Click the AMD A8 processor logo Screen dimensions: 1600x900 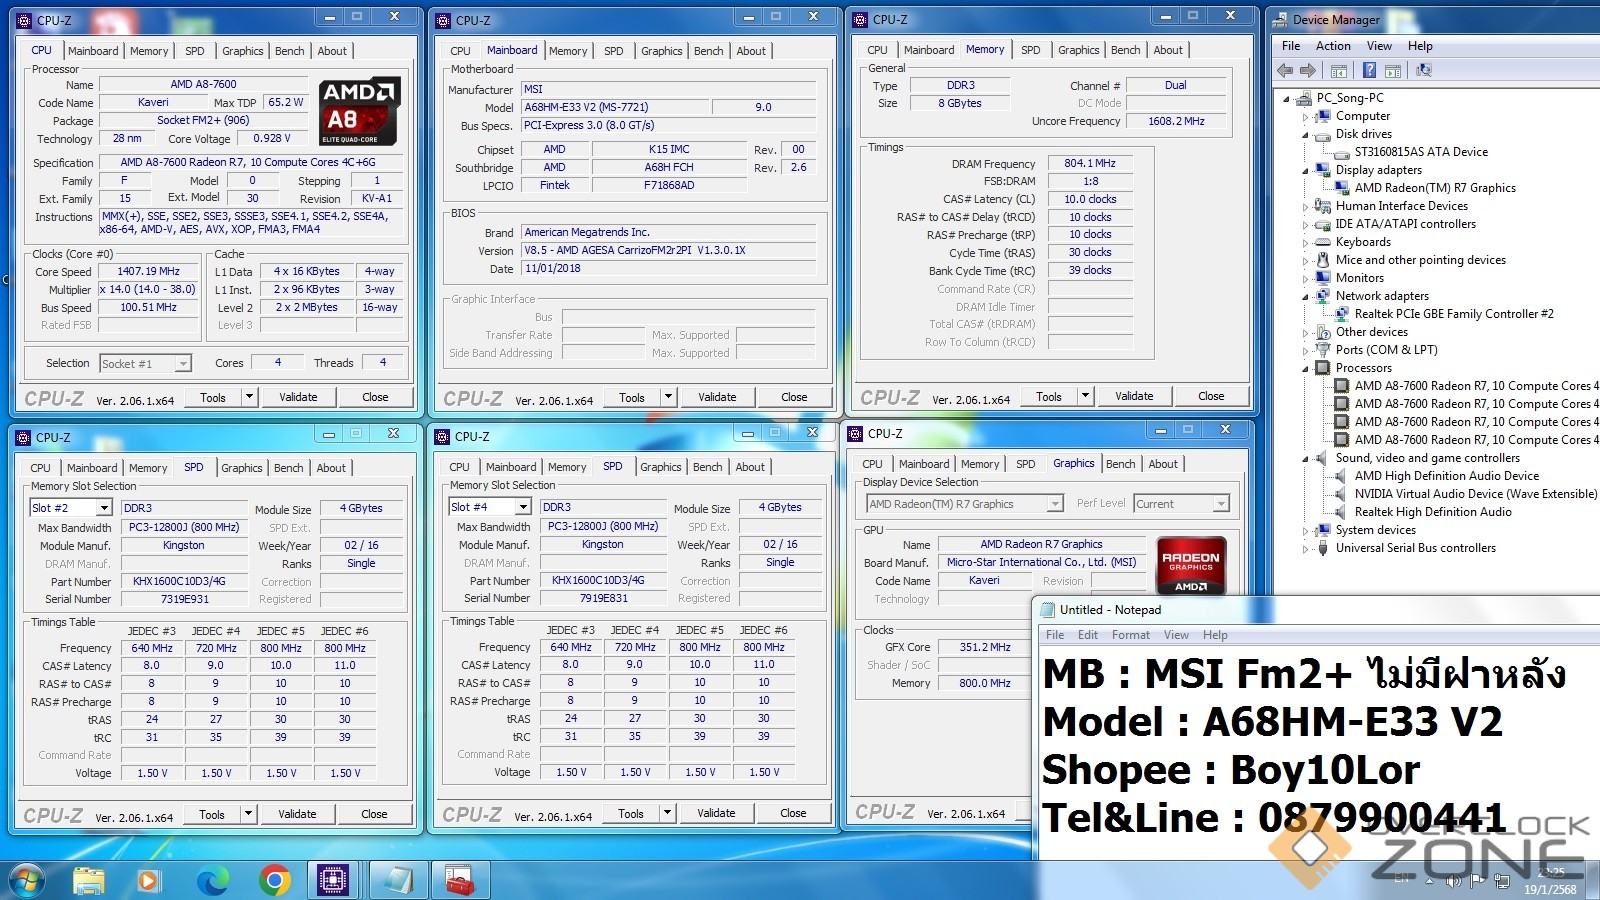tap(361, 110)
